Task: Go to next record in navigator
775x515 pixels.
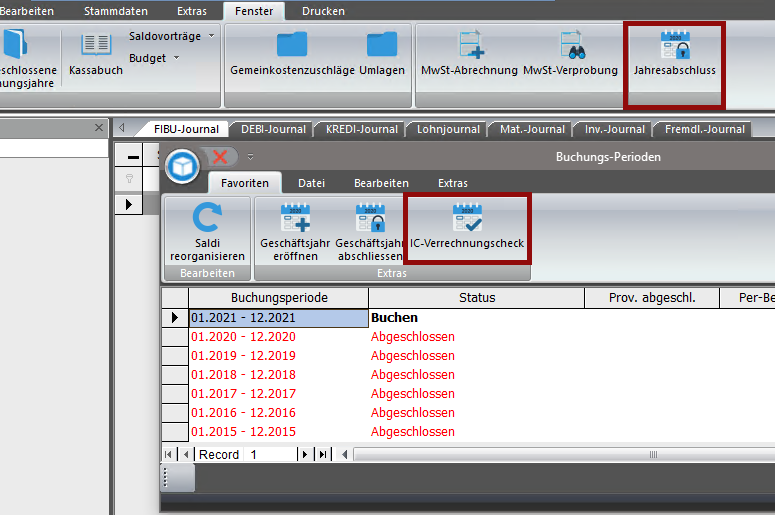Action: (x=306, y=454)
